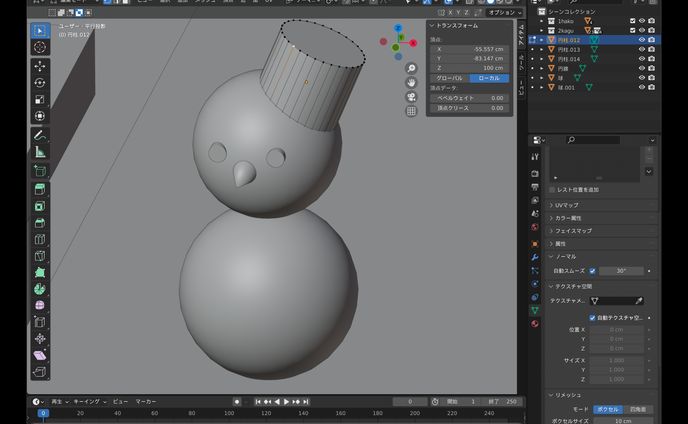Viewport: 688px width, 424px height.
Task: Open the Material properties tab
Action: pos(535,324)
